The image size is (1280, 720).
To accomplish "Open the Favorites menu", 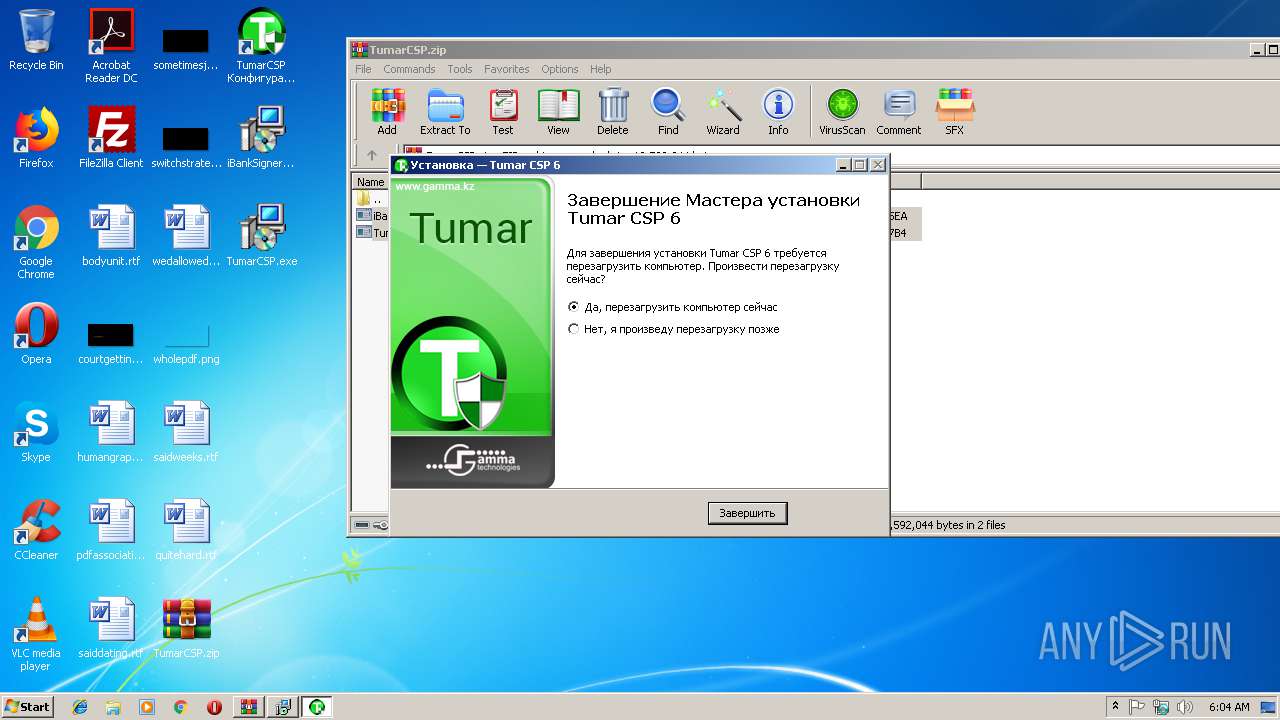I will (507, 69).
